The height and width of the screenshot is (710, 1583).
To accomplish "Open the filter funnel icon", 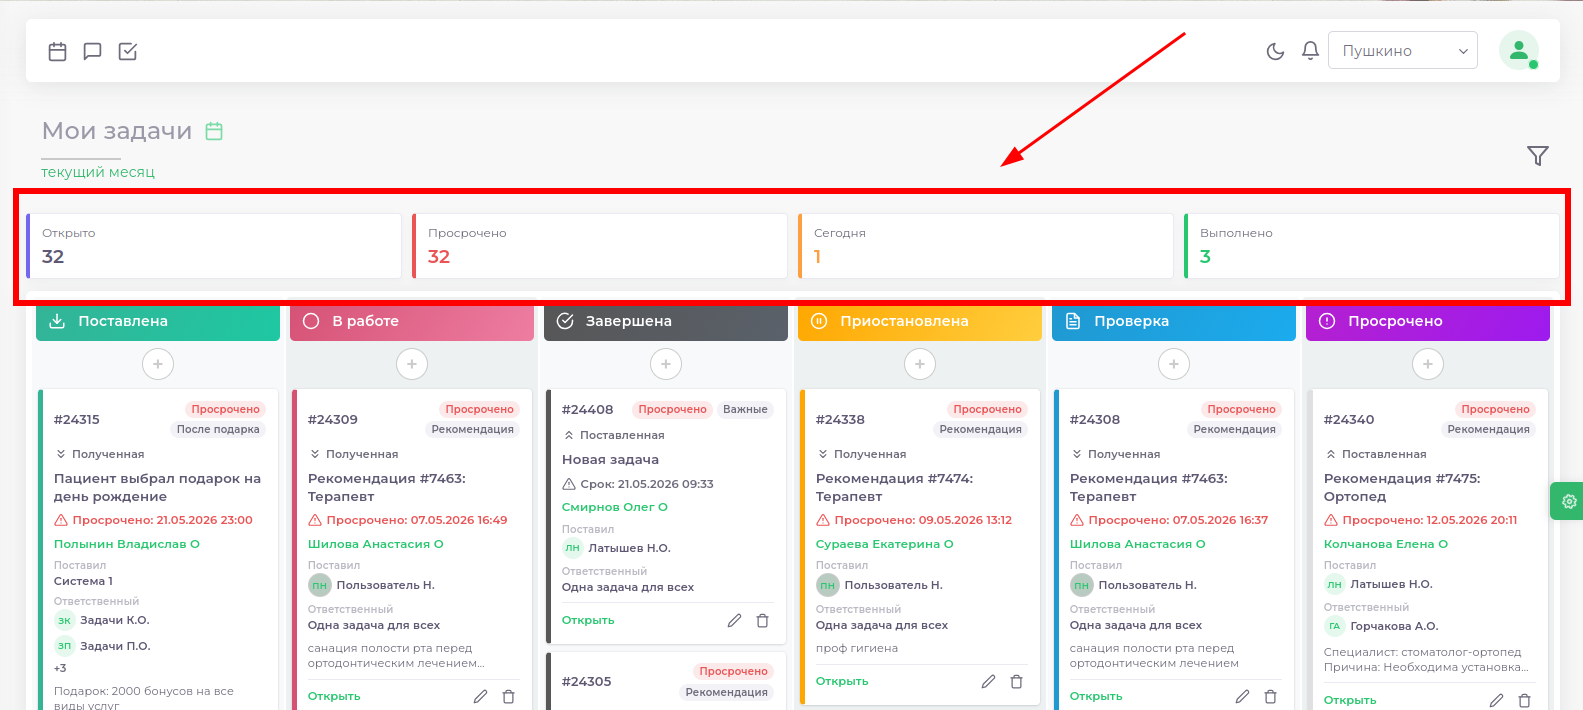I will click(1538, 155).
